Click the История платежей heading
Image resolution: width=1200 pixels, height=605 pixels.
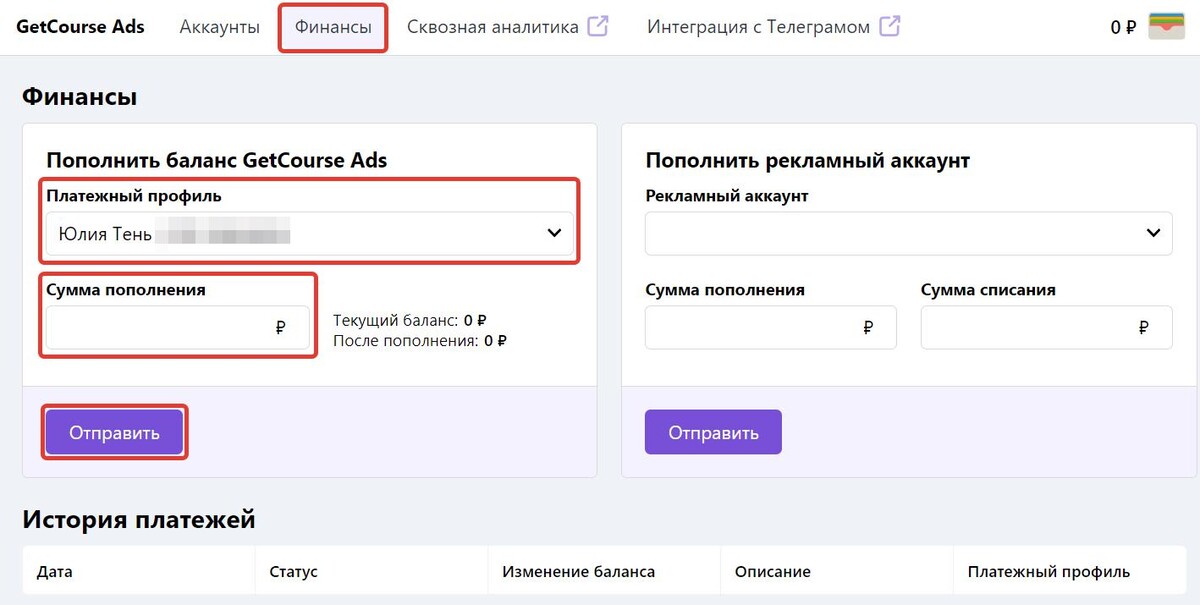139,520
